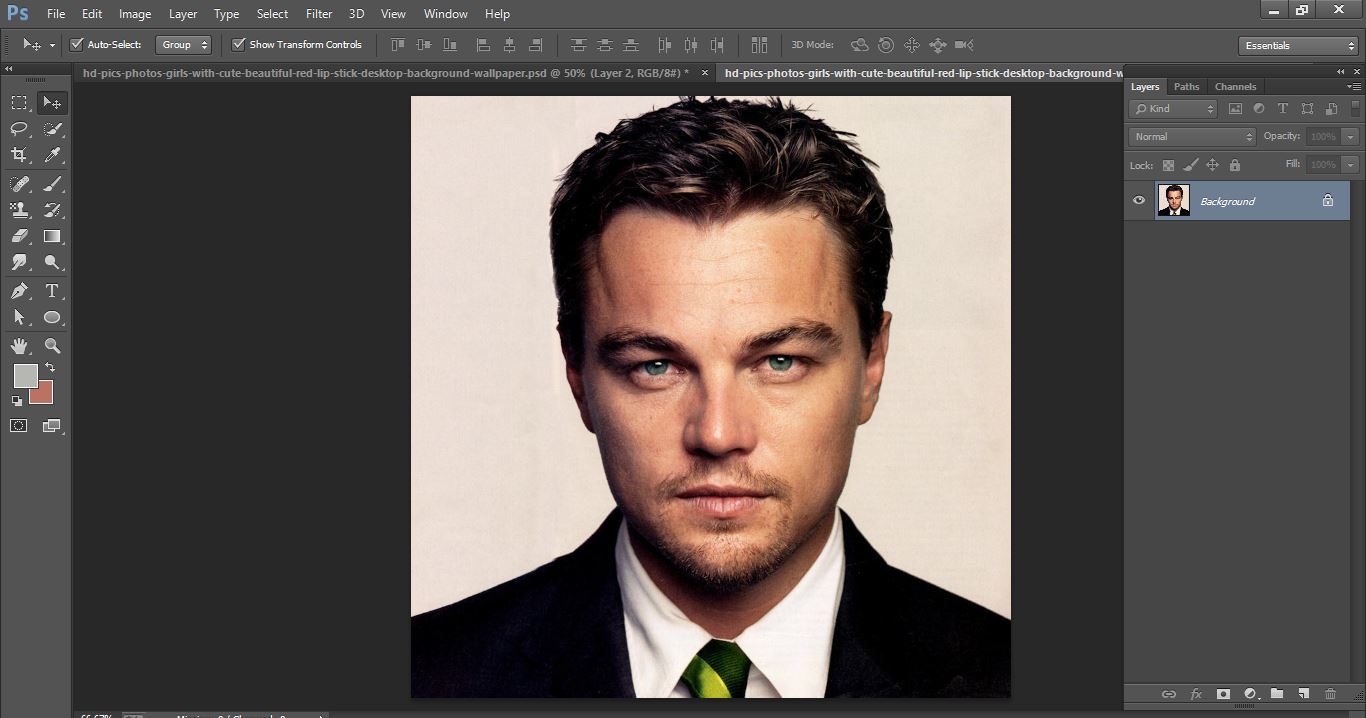Viewport: 1366px width, 718px height.
Task: Open the Kind filter dropdown
Action: point(1172,109)
